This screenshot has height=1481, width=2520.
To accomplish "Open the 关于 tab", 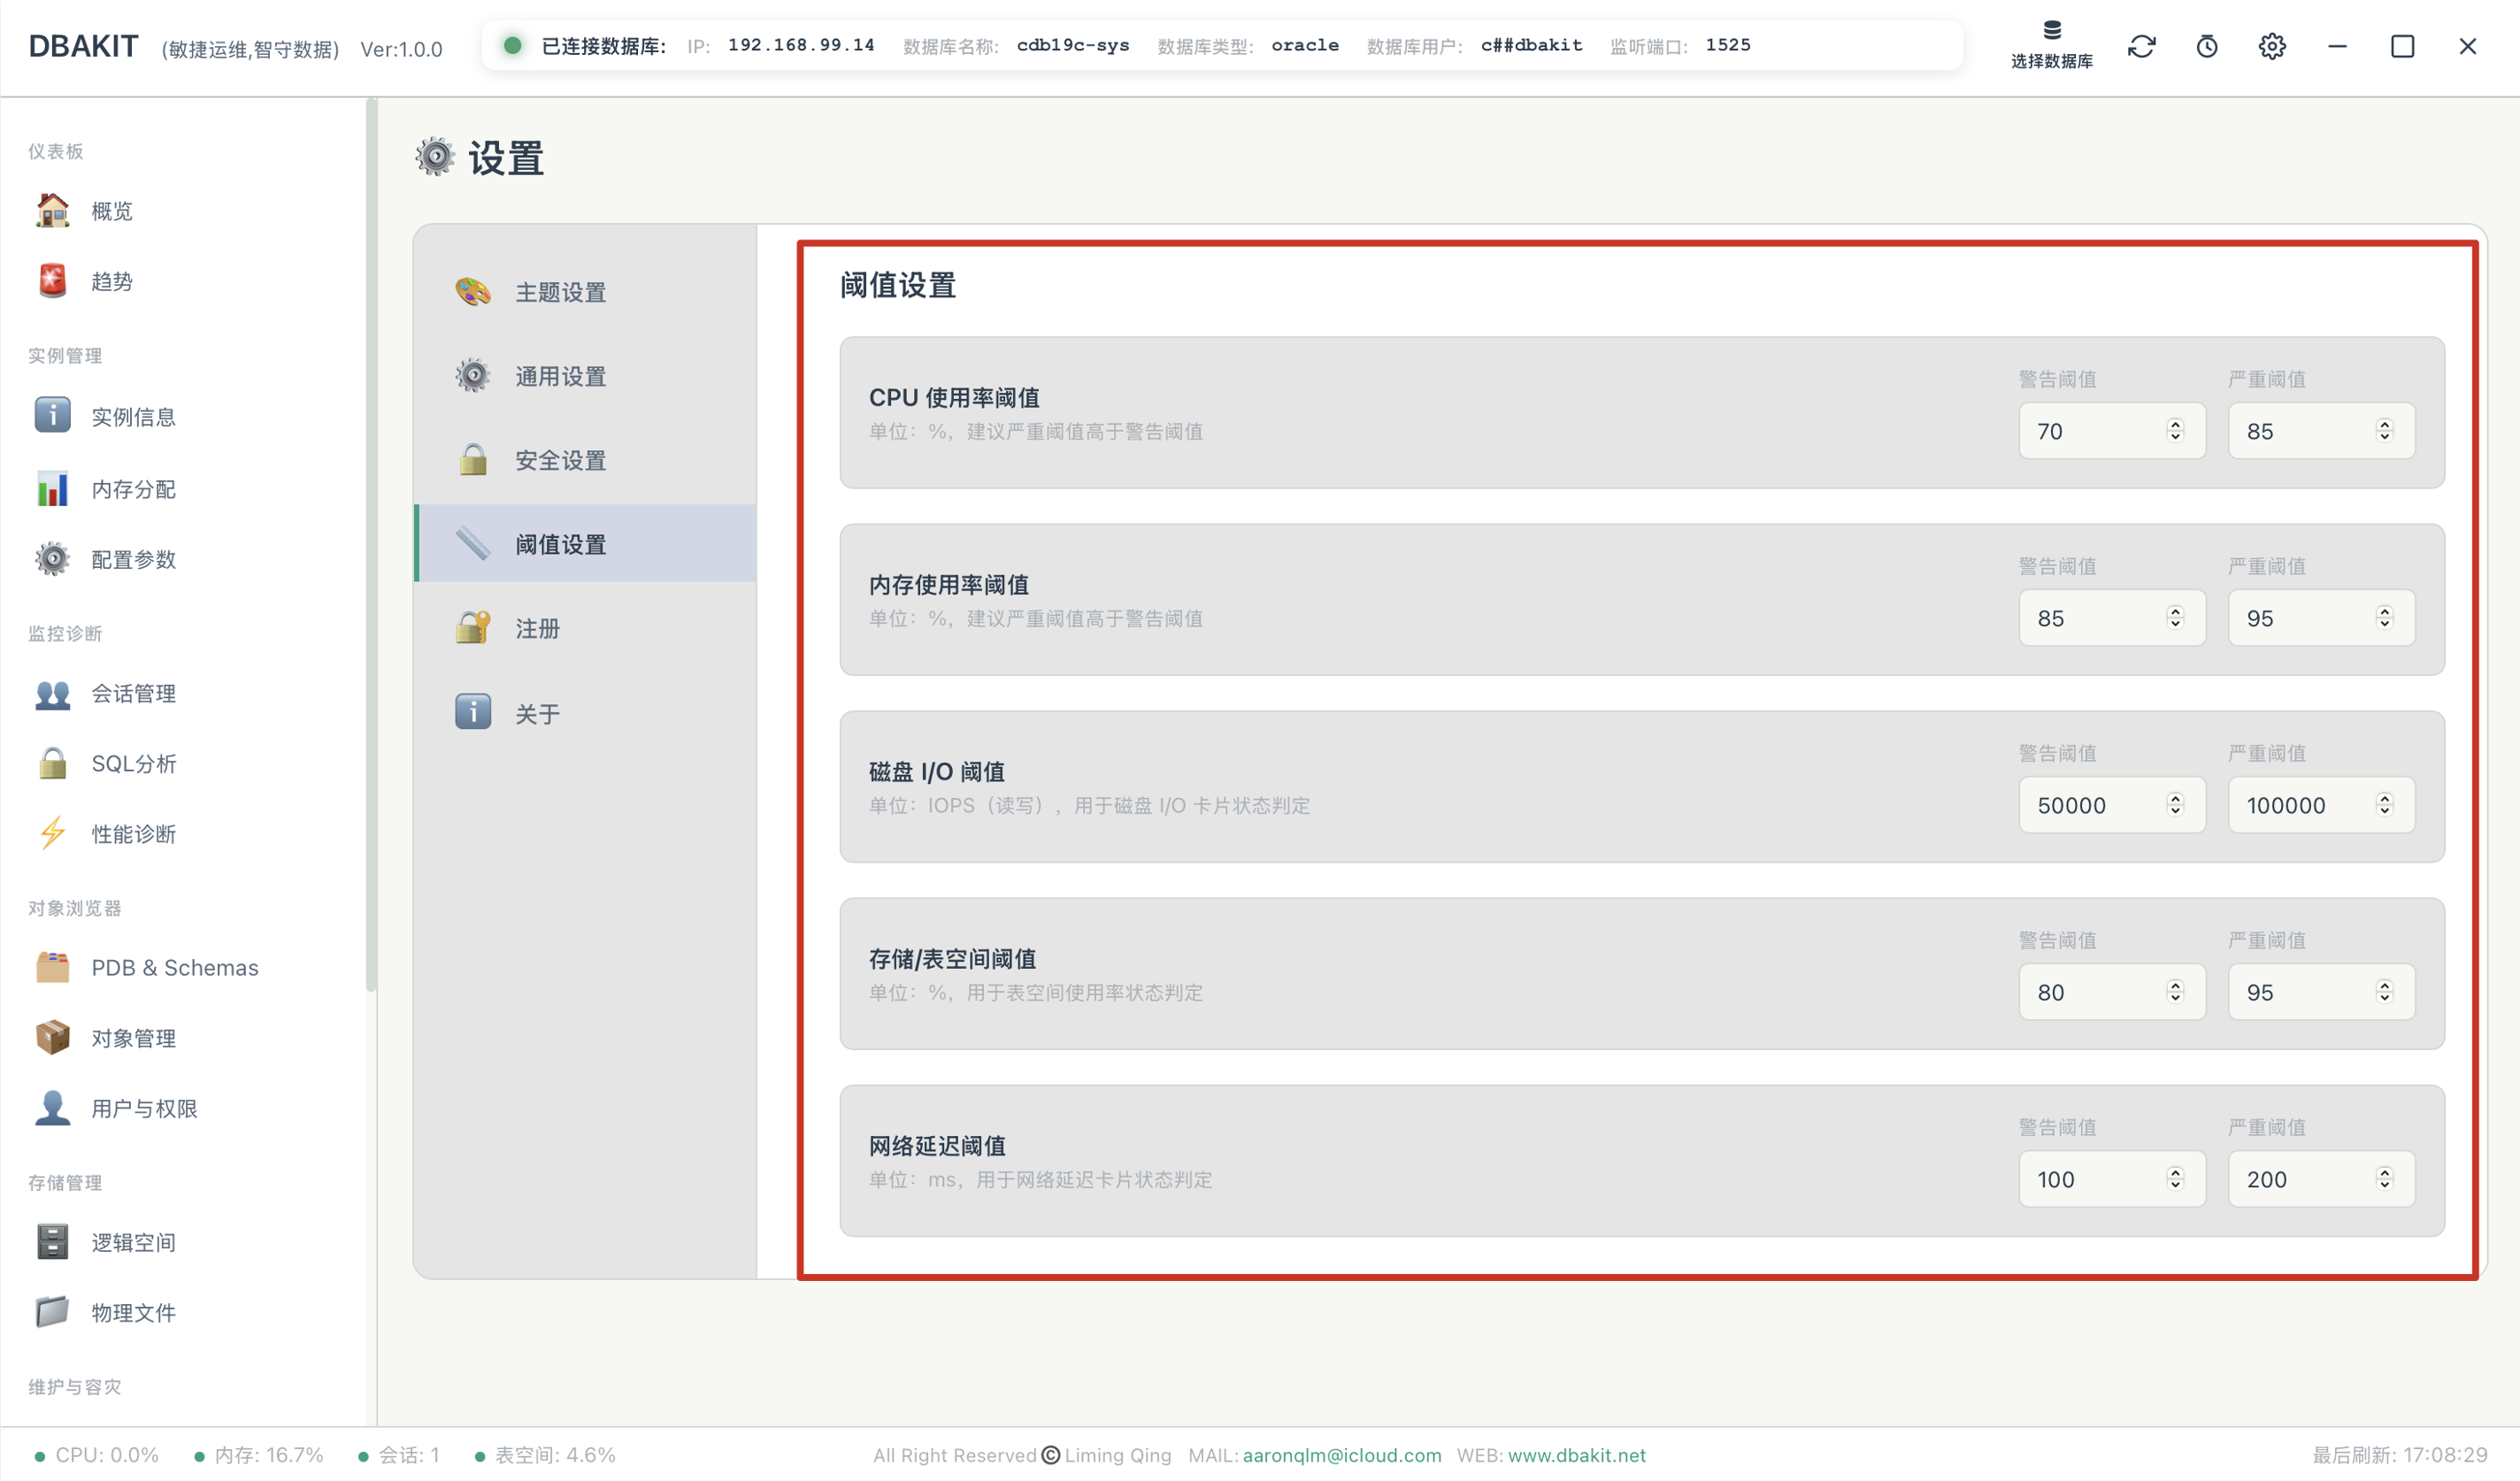I will coord(586,712).
